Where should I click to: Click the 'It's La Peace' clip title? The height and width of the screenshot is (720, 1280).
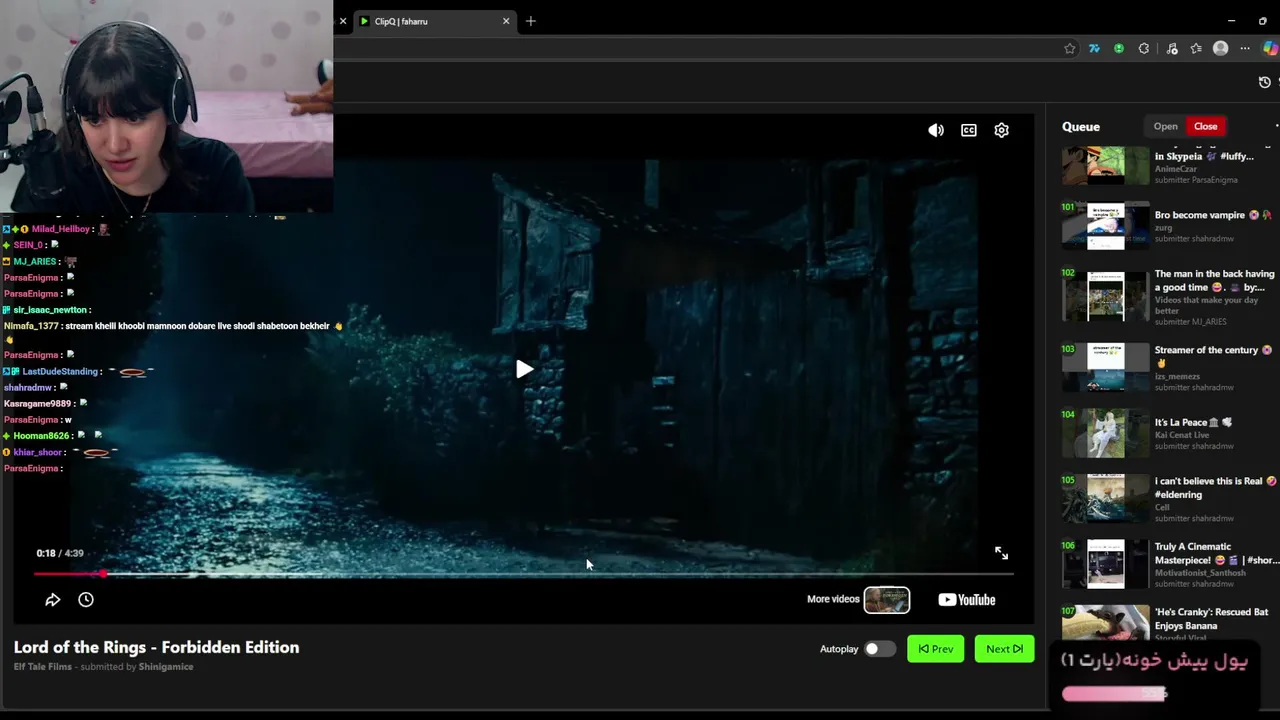coord(1193,422)
